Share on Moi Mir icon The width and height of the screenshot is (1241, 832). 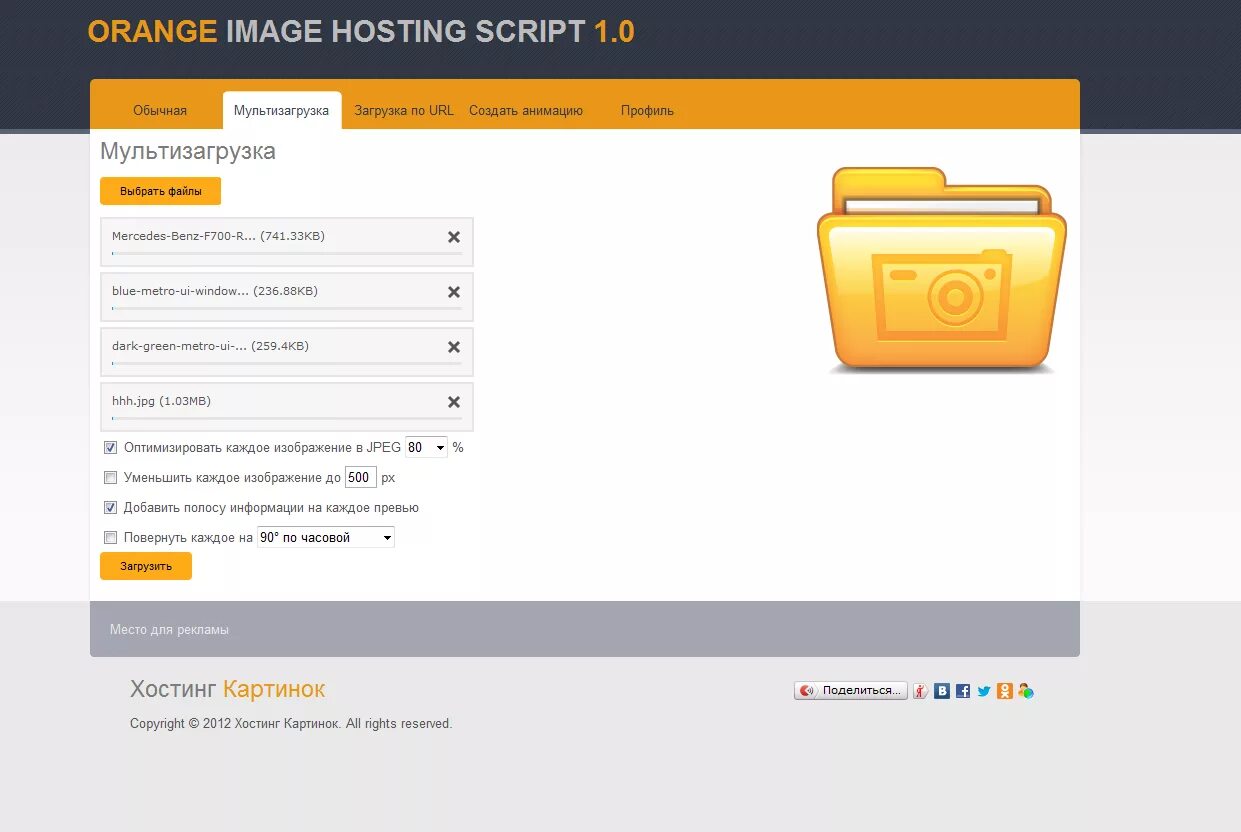point(1025,691)
